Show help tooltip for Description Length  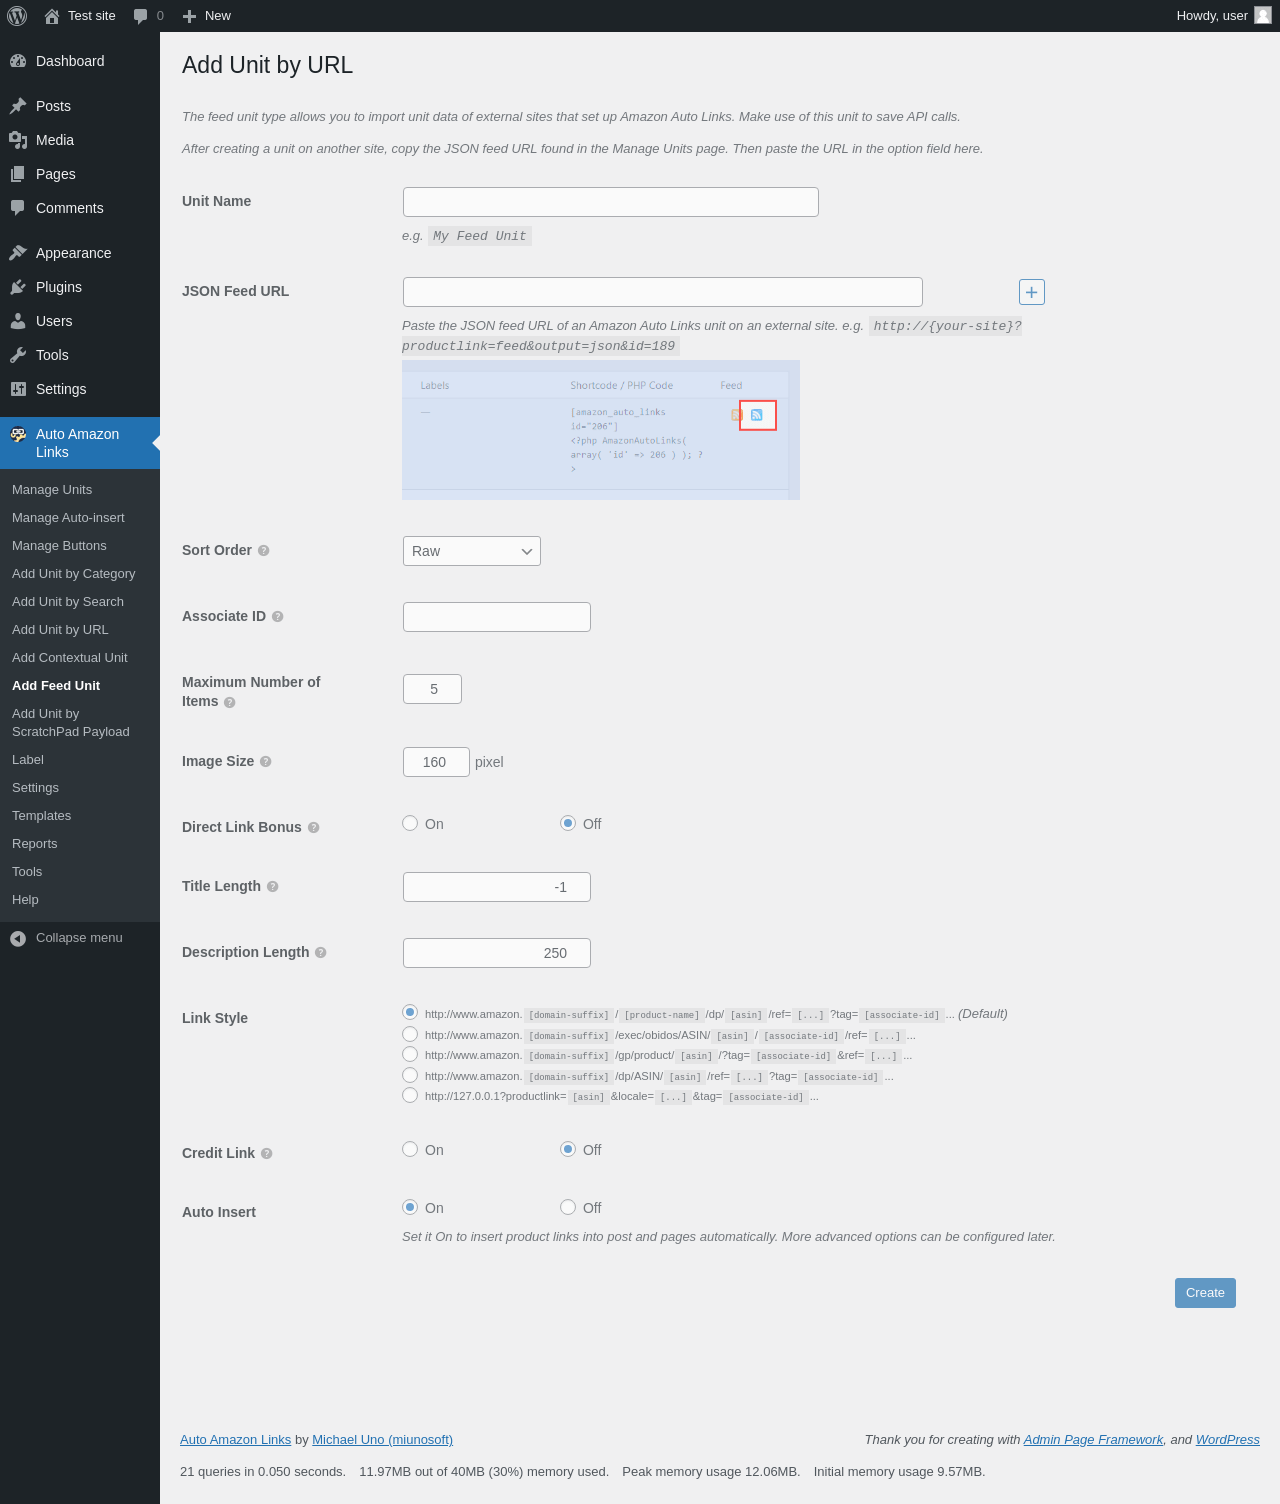321,953
